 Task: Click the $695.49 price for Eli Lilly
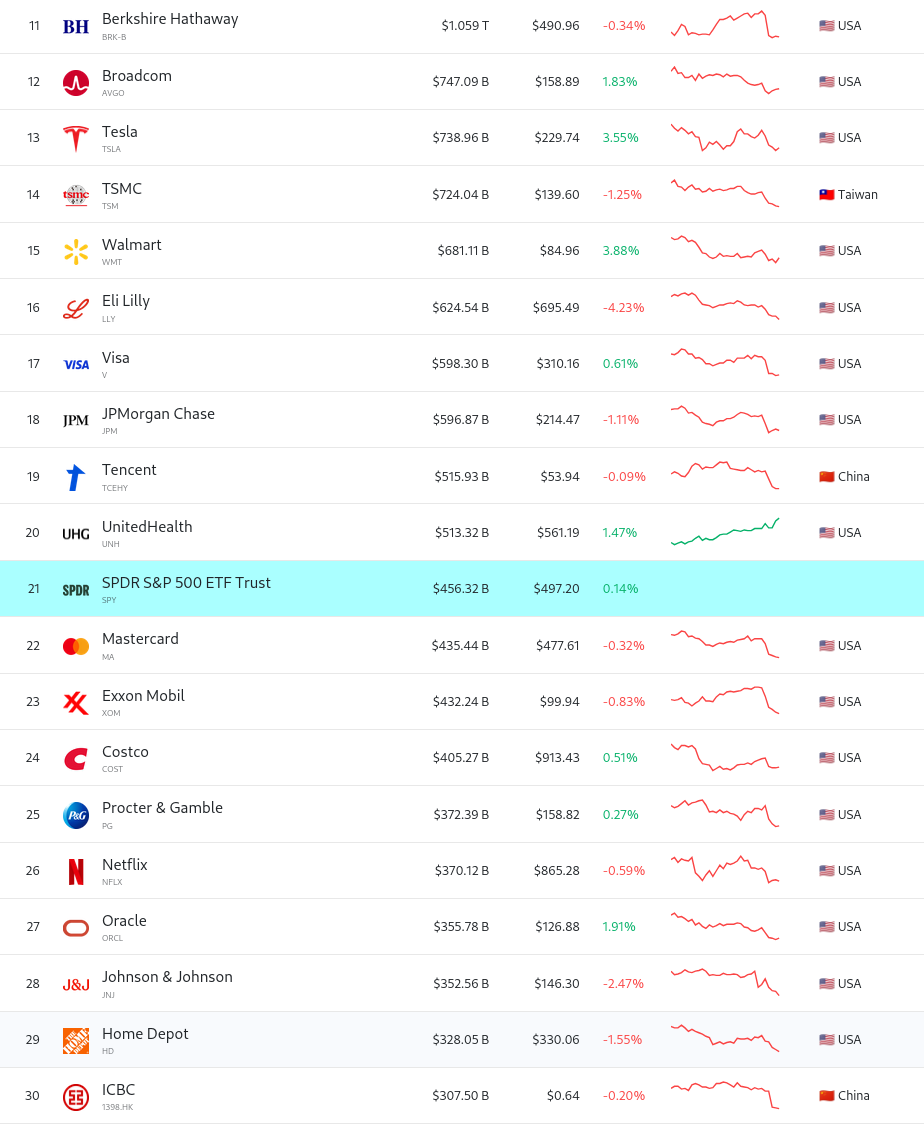[x=556, y=307]
